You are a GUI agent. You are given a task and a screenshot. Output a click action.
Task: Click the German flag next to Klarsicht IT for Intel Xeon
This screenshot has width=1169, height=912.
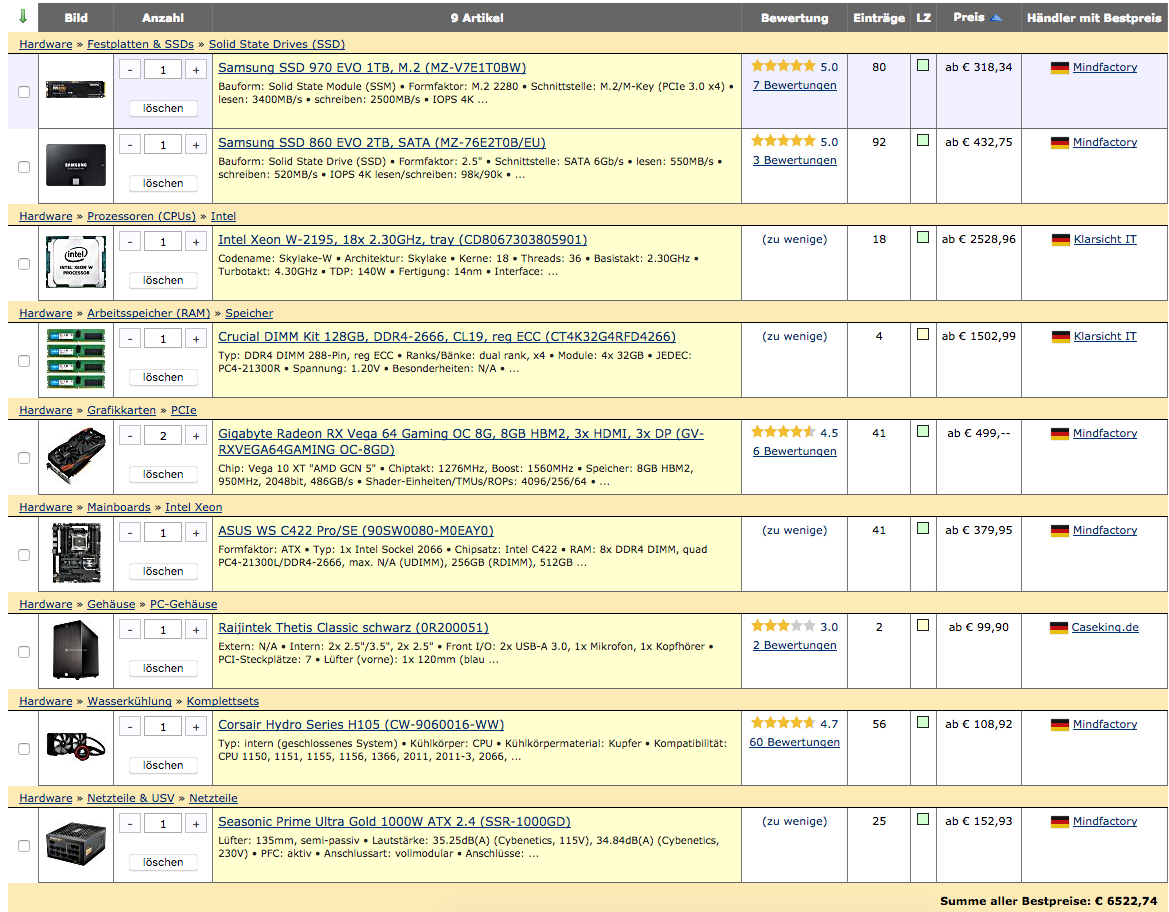(x=1060, y=240)
